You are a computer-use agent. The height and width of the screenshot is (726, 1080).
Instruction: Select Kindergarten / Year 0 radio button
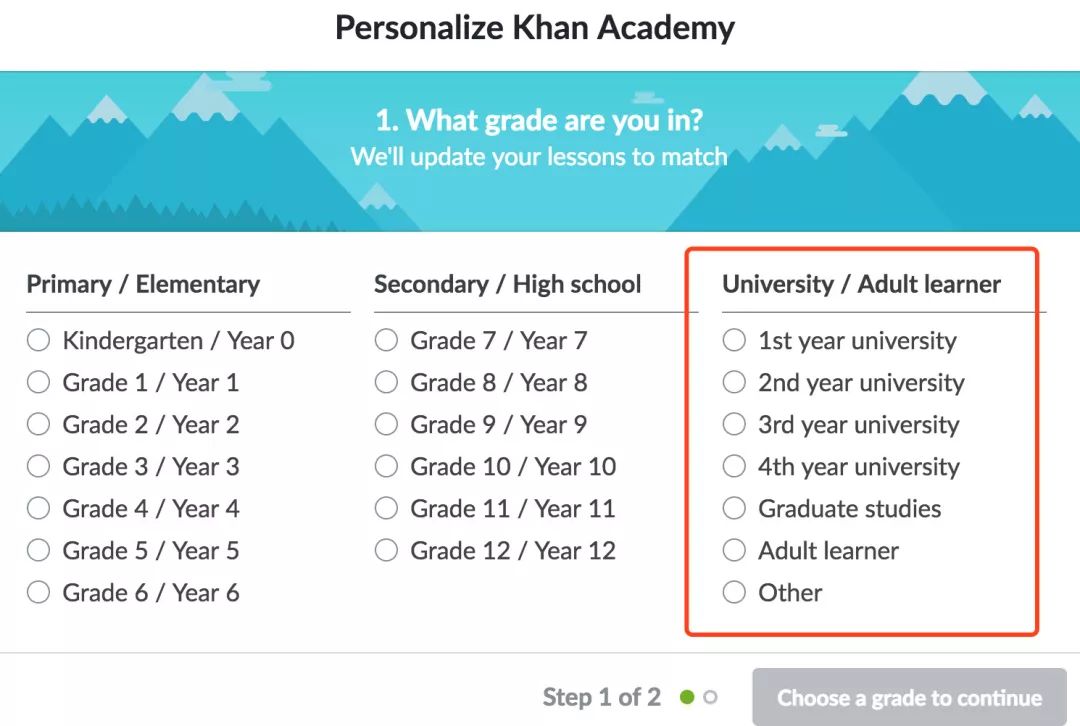(x=39, y=341)
